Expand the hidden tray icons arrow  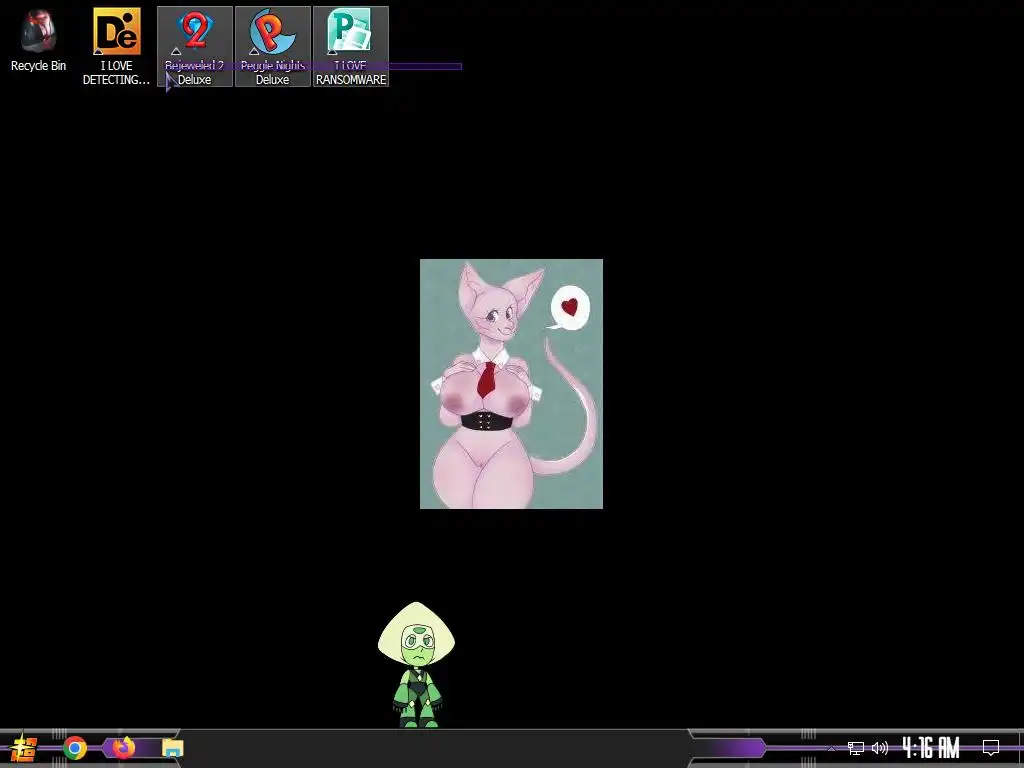[x=831, y=748]
